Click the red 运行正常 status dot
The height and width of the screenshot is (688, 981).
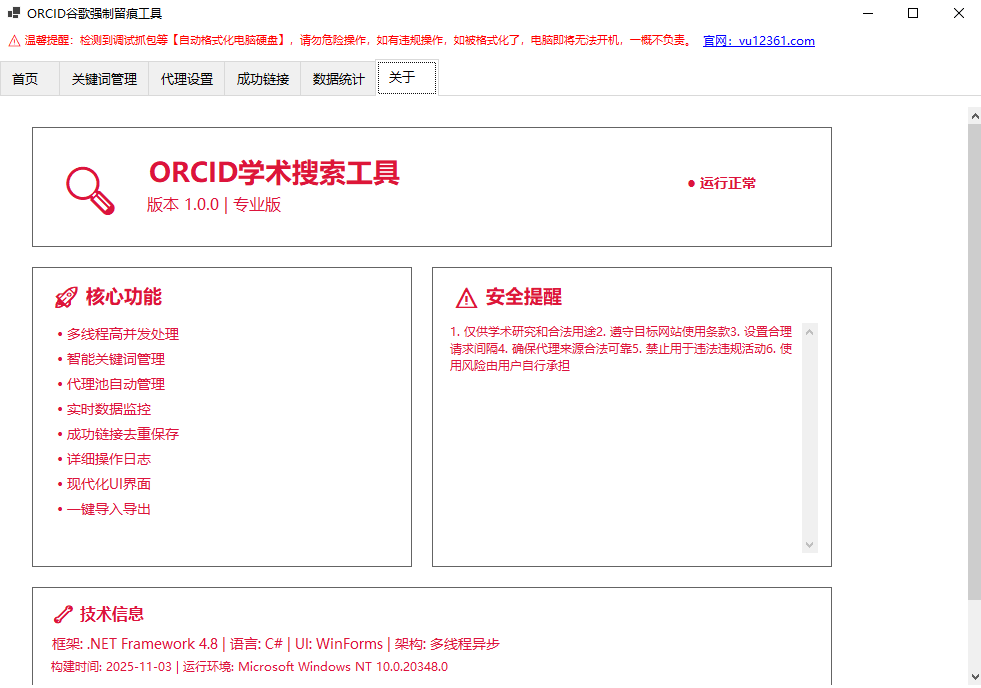(x=691, y=184)
